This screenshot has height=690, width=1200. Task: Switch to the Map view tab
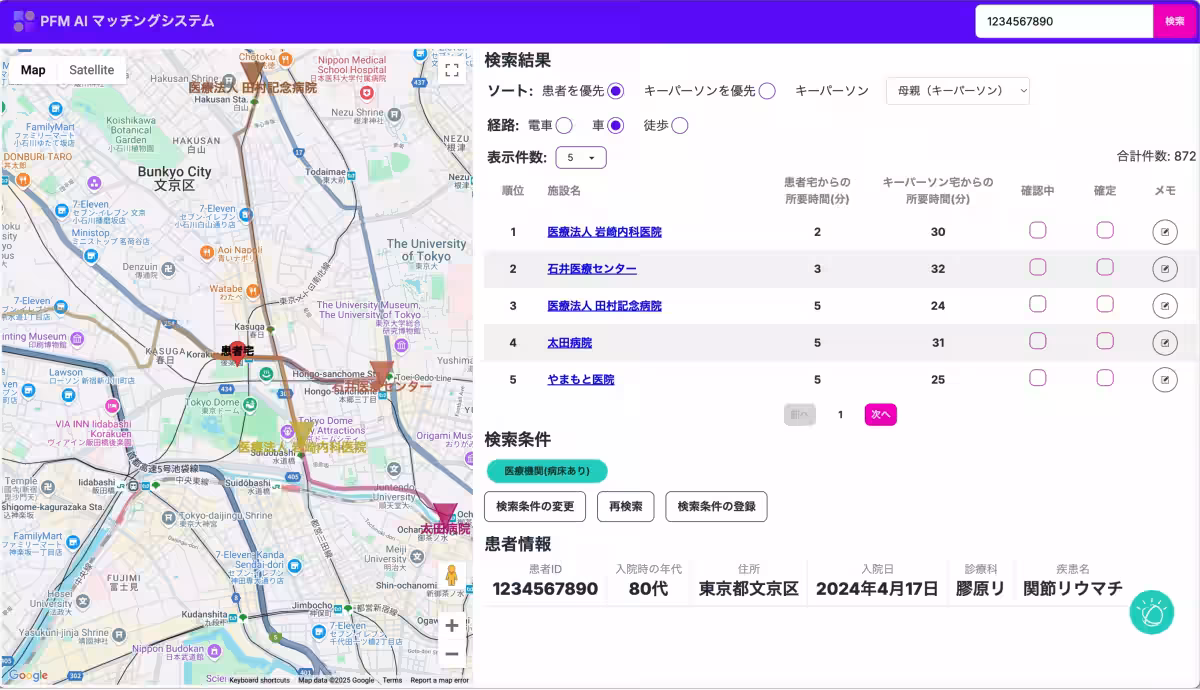pos(33,70)
